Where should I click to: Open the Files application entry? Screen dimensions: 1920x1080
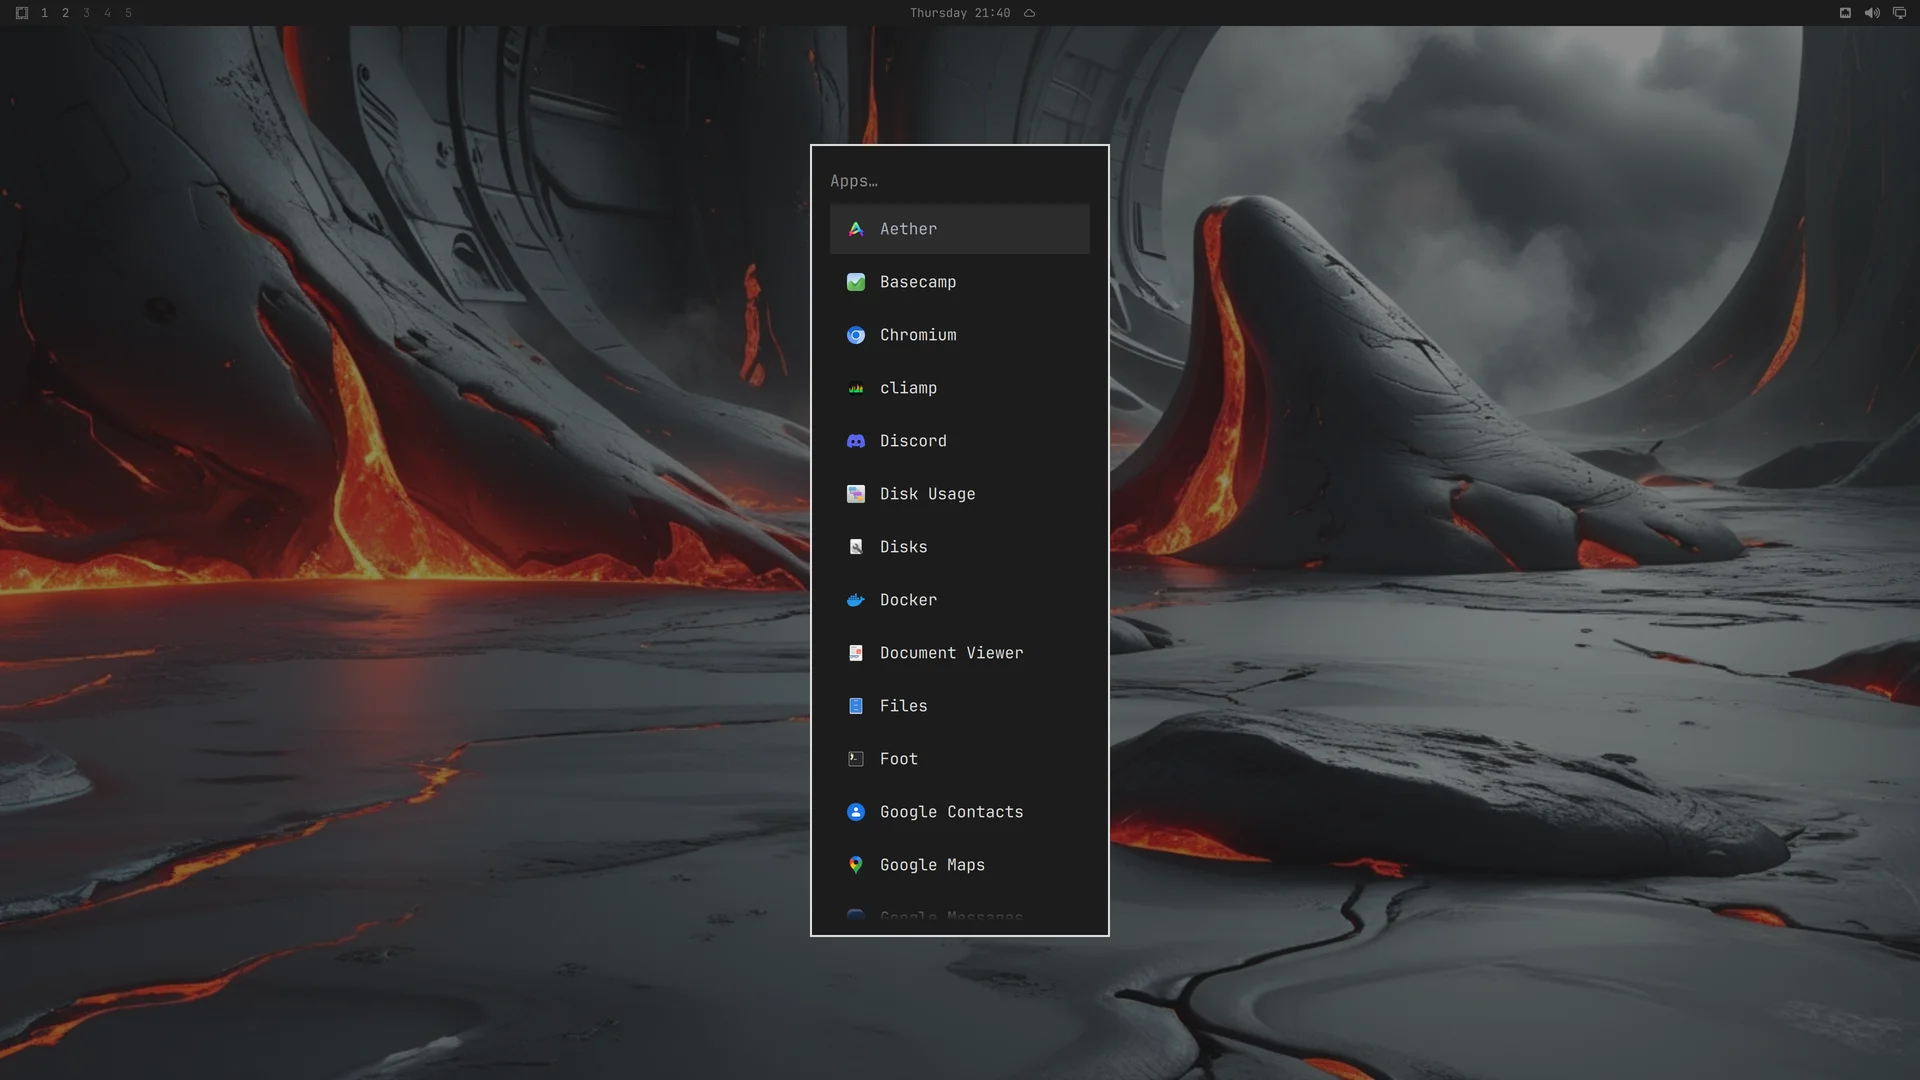pyautogui.click(x=960, y=706)
